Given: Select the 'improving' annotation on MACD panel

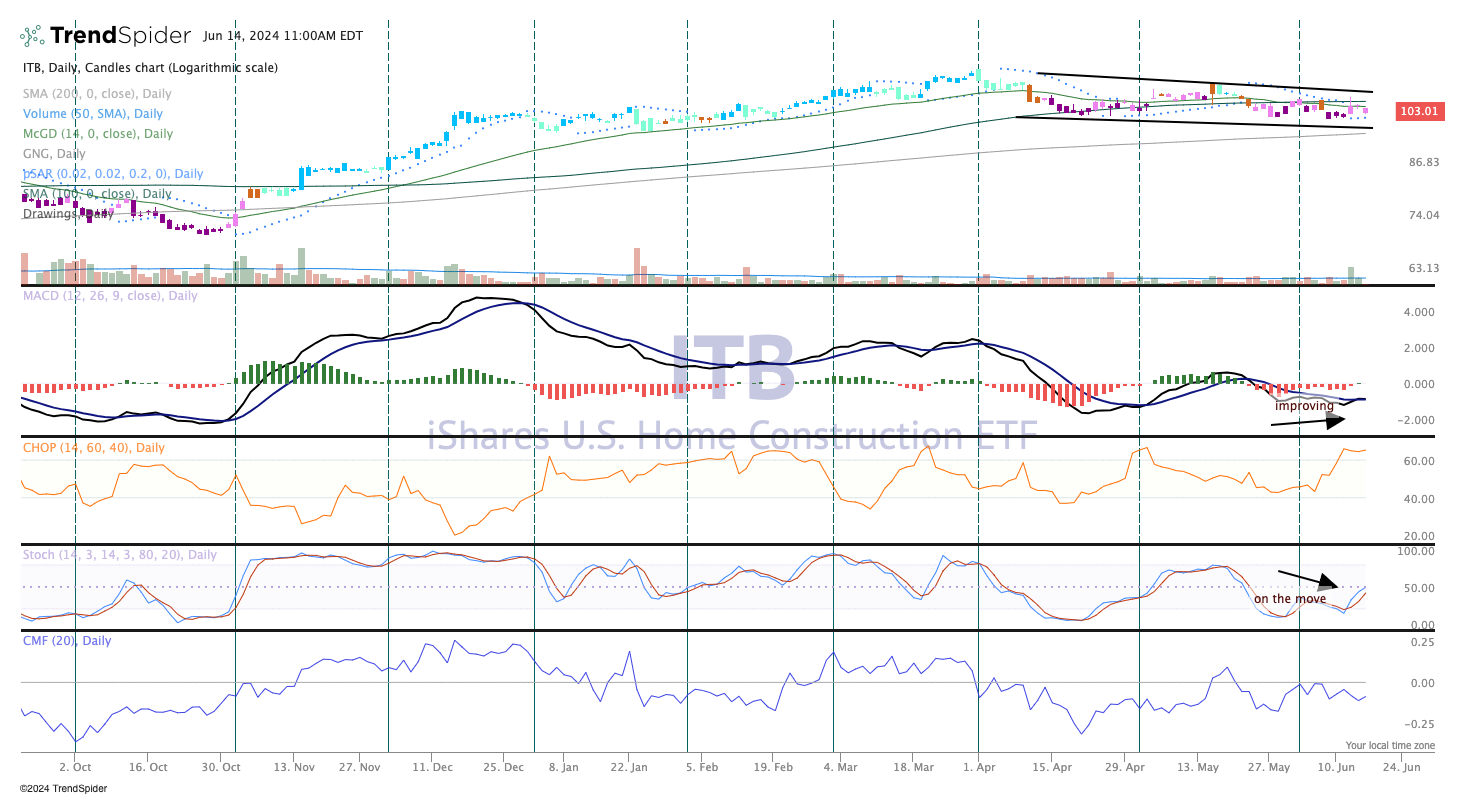Looking at the screenshot, I should point(1304,406).
